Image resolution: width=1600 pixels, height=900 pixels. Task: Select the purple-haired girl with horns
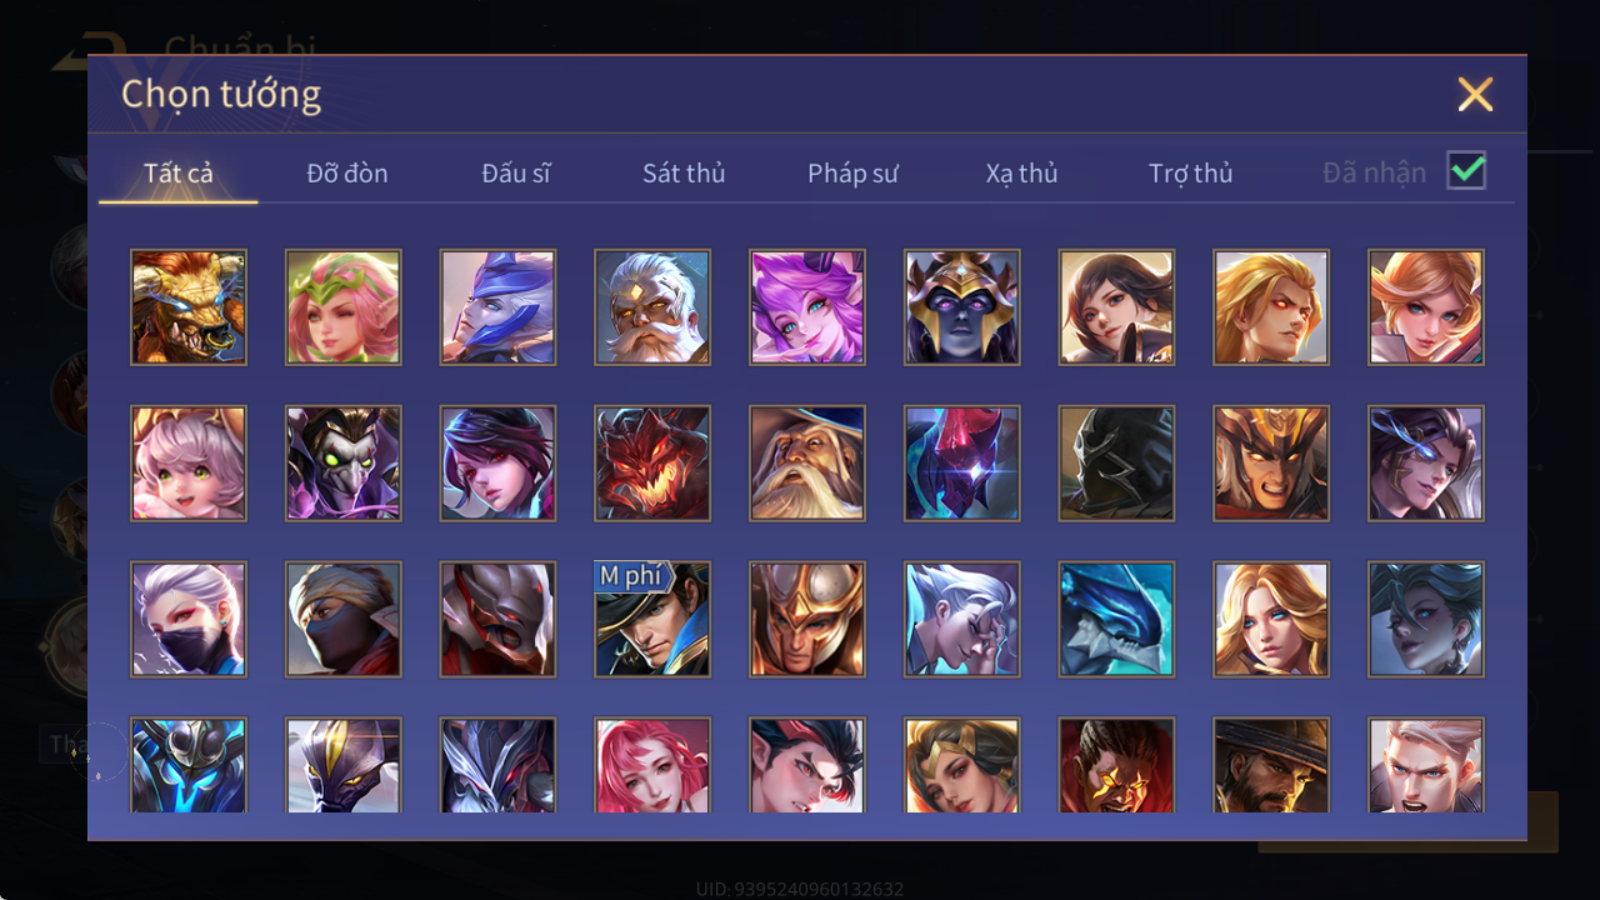[807, 307]
